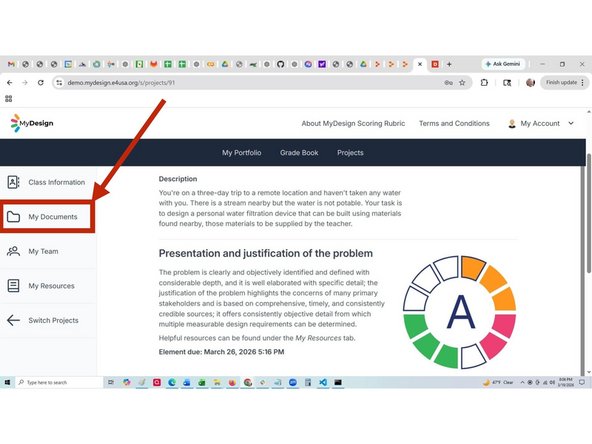Select the top orange wheel segment
The height and width of the screenshot is (444, 592).
point(473,267)
